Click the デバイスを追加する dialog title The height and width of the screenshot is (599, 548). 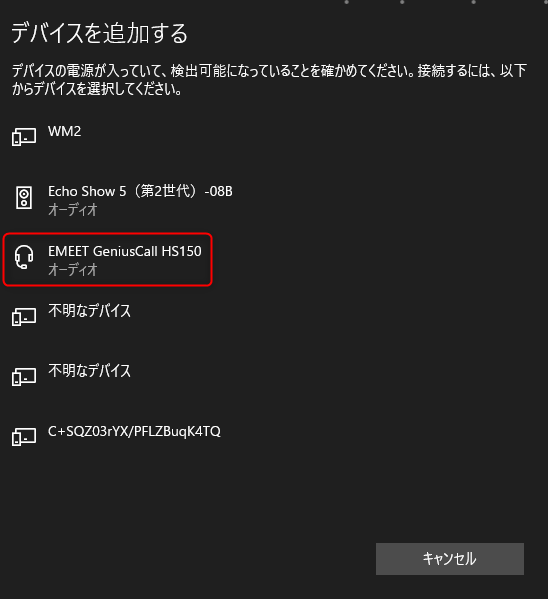99,33
